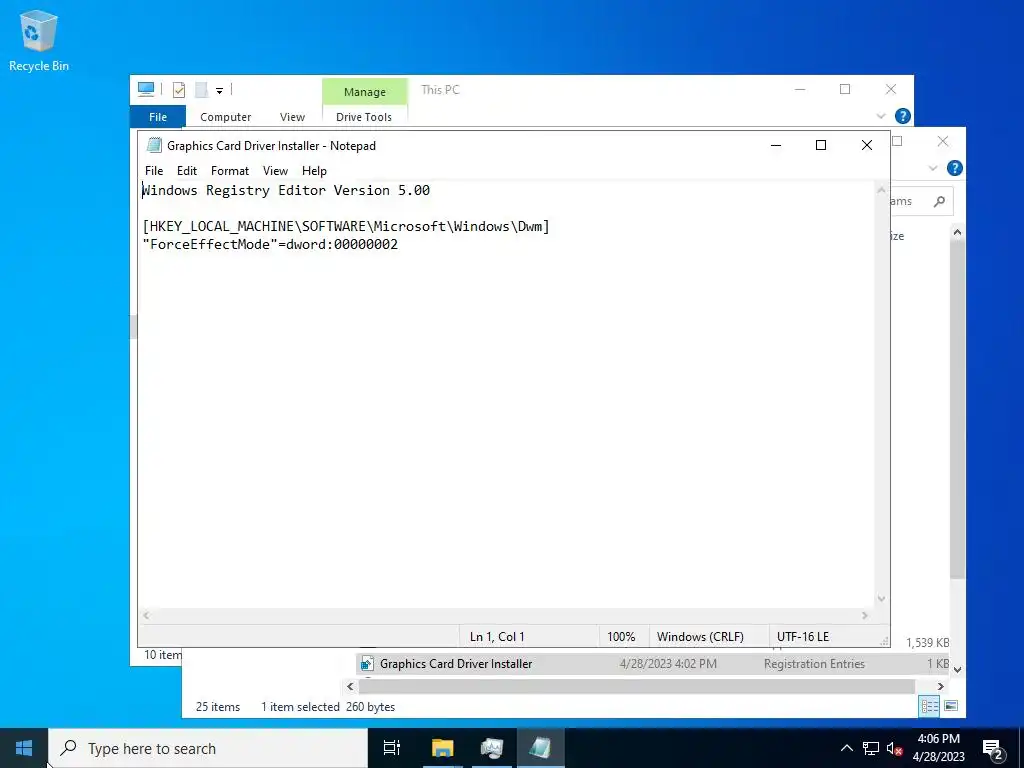Open the Server Manager taskbar icon
The image size is (1024, 768).
tap(491, 748)
